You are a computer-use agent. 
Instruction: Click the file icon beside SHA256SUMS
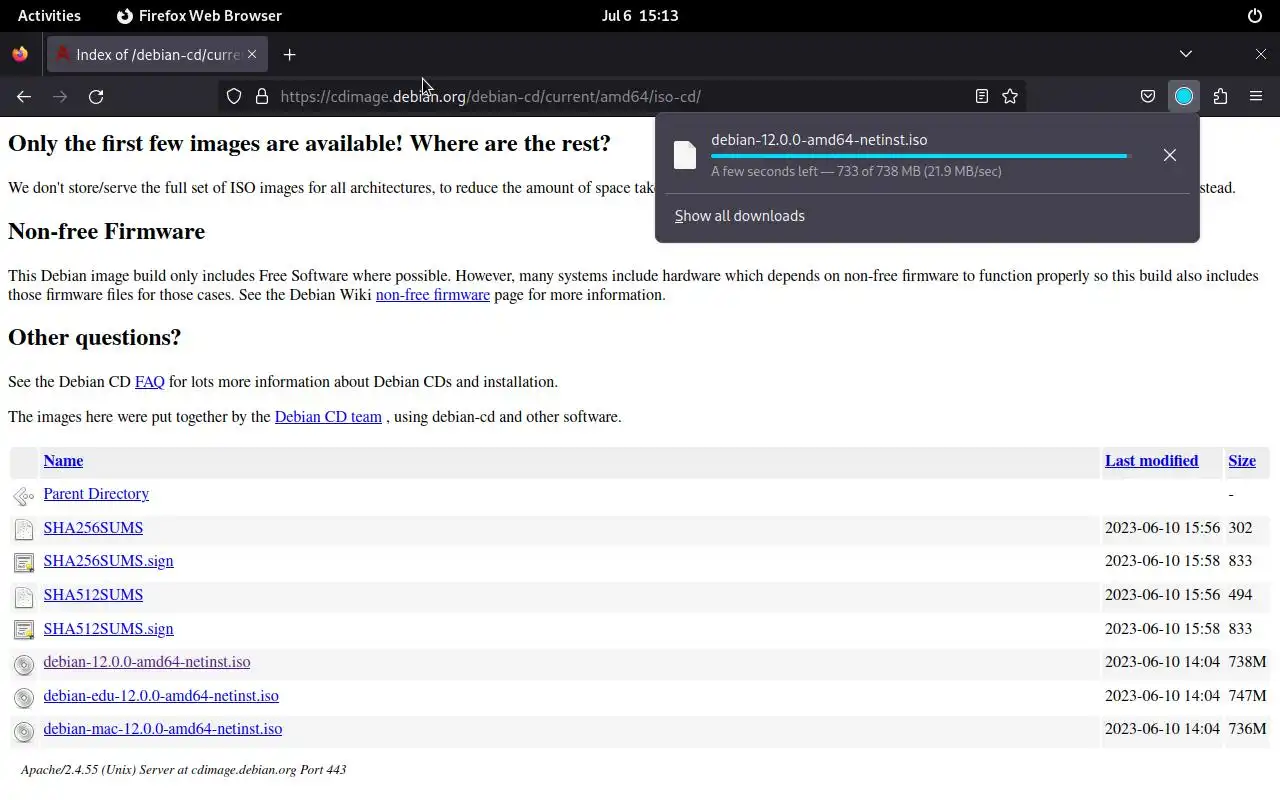pos(24,529)
